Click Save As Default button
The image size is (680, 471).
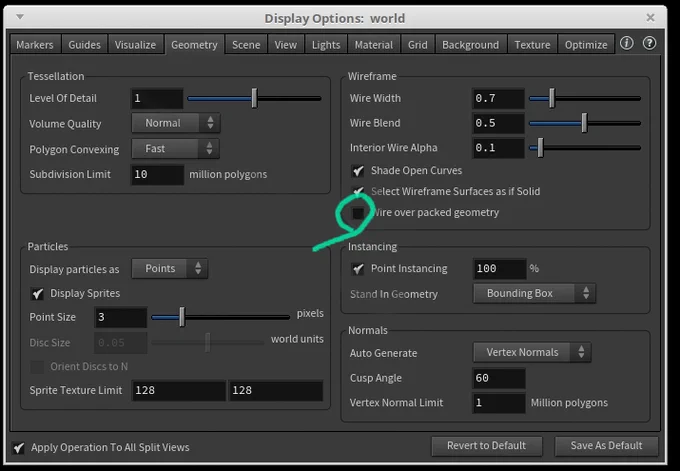(606, 446)
